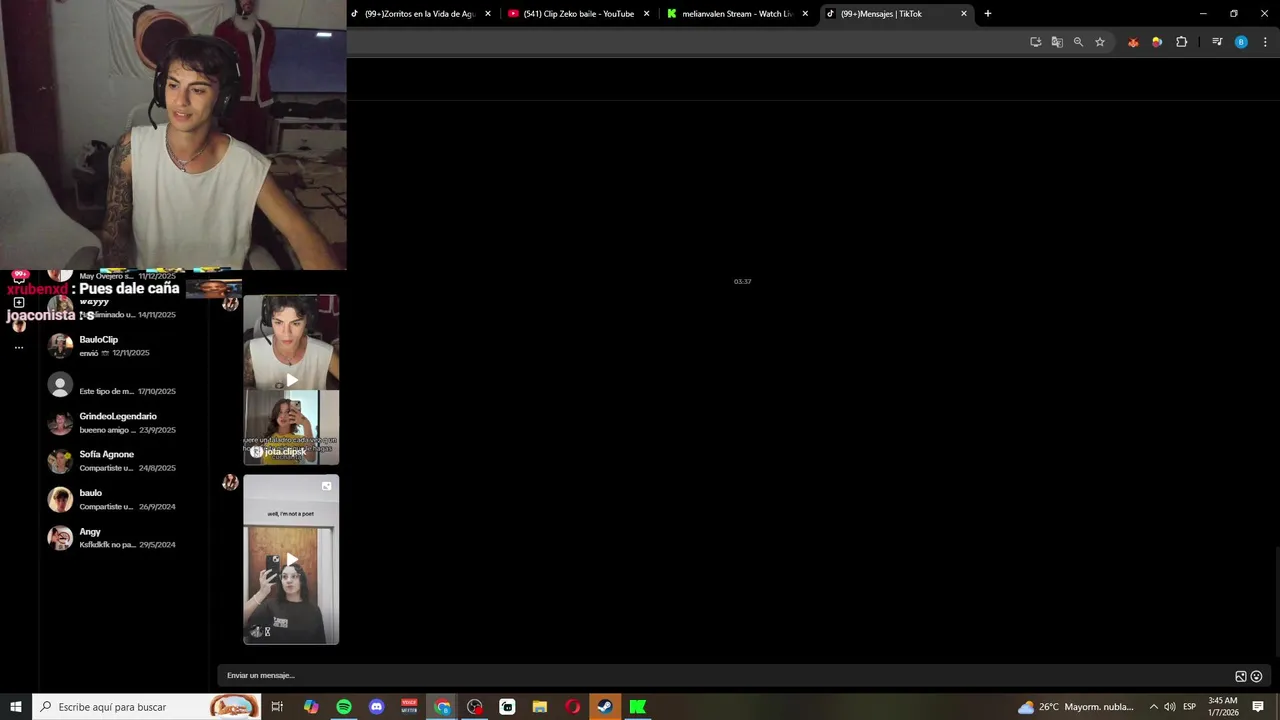Switch to the Clip Zeko baile YouTube tab
Screen dimensions: 1280x720
click(x=579, y=14)
